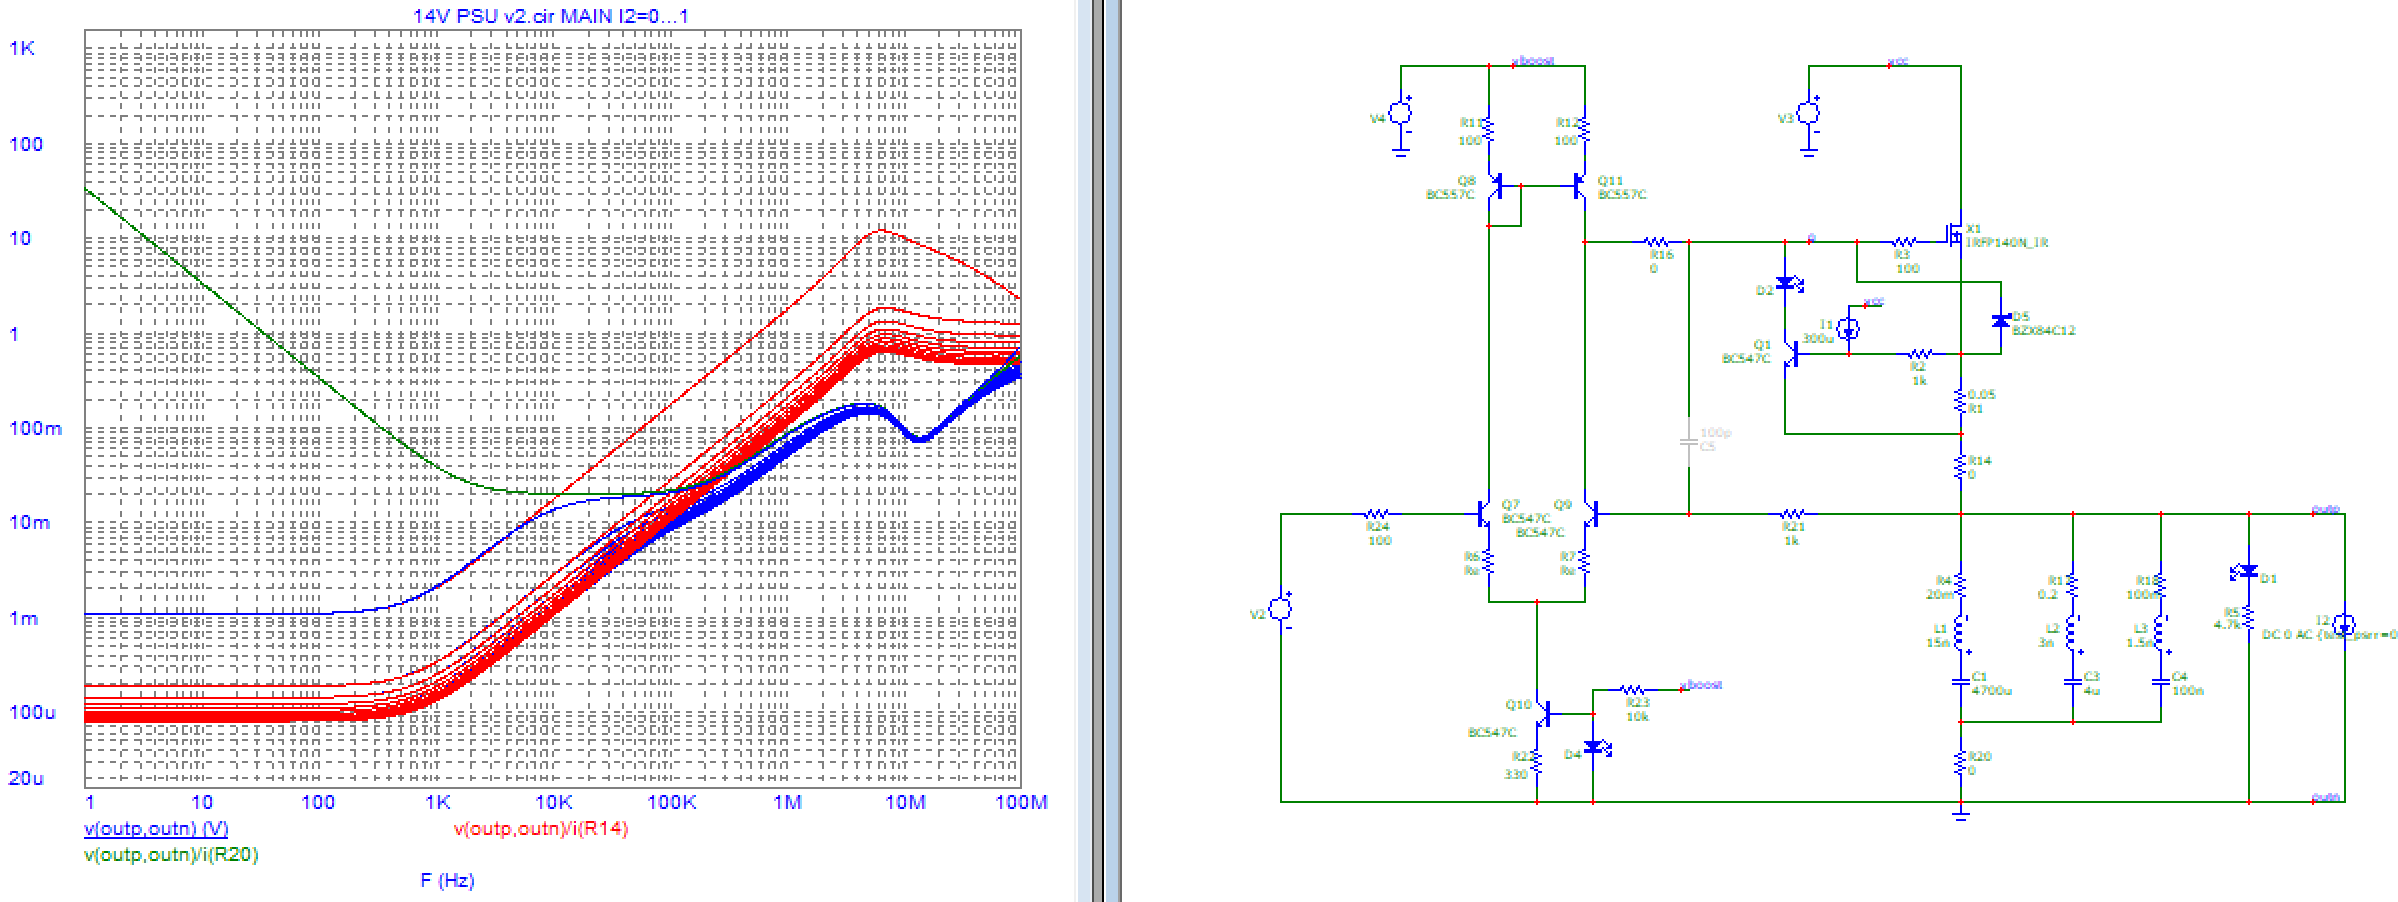Select resistor R5 4.7k symbol
Image resolution: width=2398 pixels, height=902 pixels.
pyautogui.click(x=2249, y=618)
